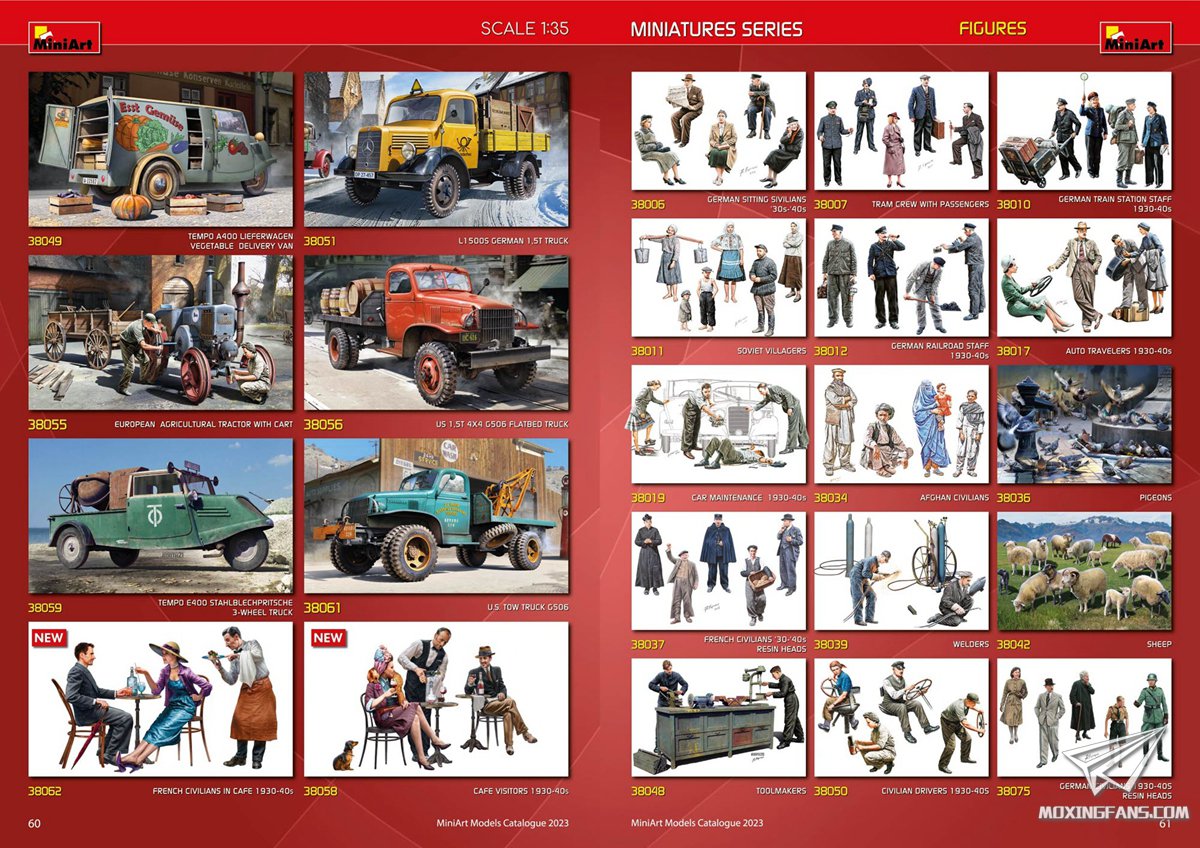Image resolution: width=1200 pixels, height=848 pixels.
Task: Select the Cafe Visitors 1930-40s illustration
Action: [x=436, y=699]
